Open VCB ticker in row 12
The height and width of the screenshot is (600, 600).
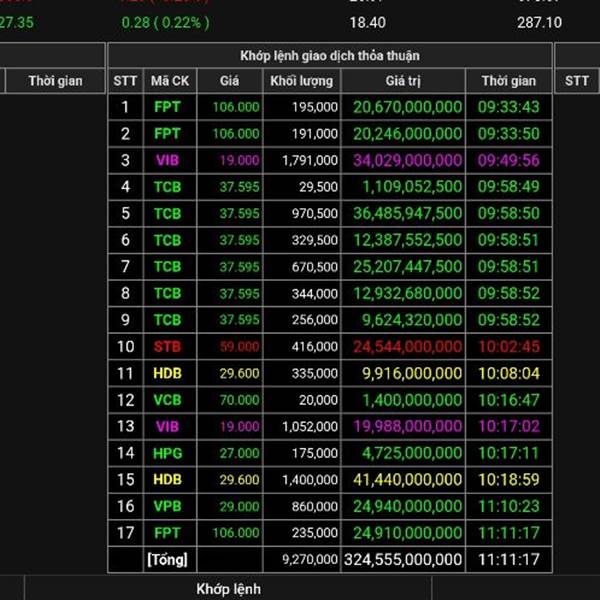pos(167,399)
